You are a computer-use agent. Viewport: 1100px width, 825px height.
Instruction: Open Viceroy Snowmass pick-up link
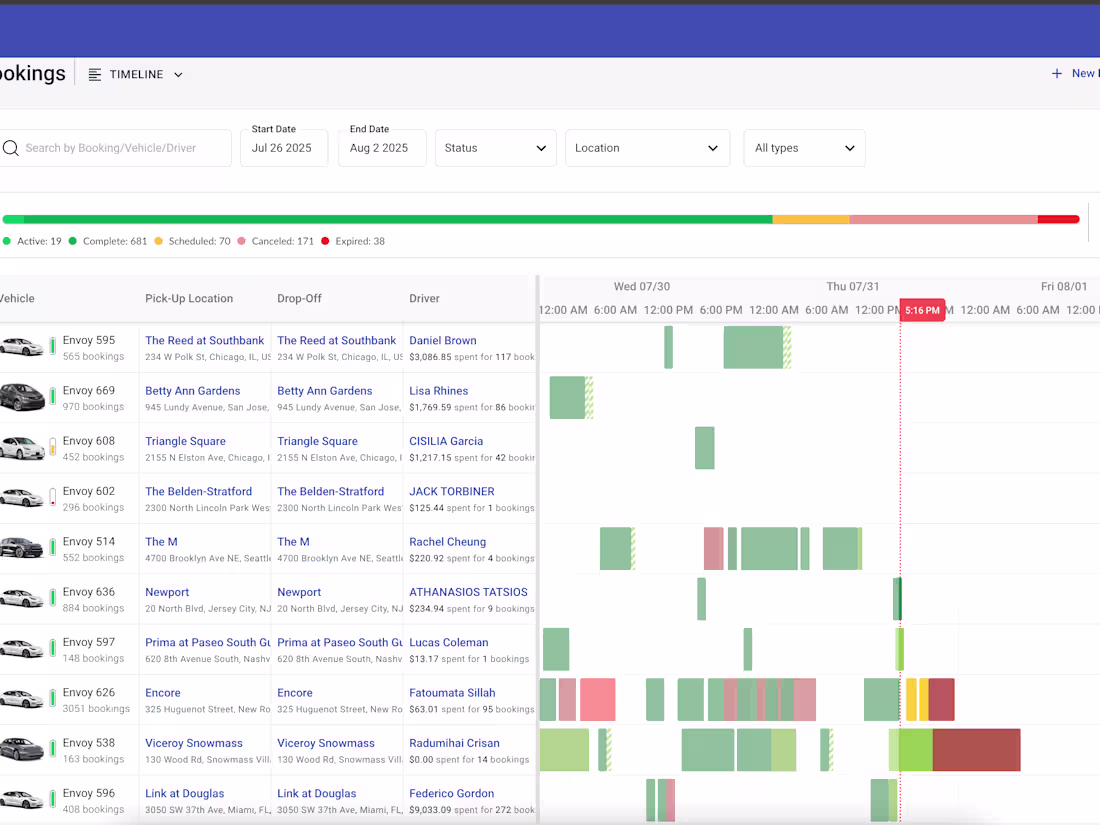pos(194,743)
